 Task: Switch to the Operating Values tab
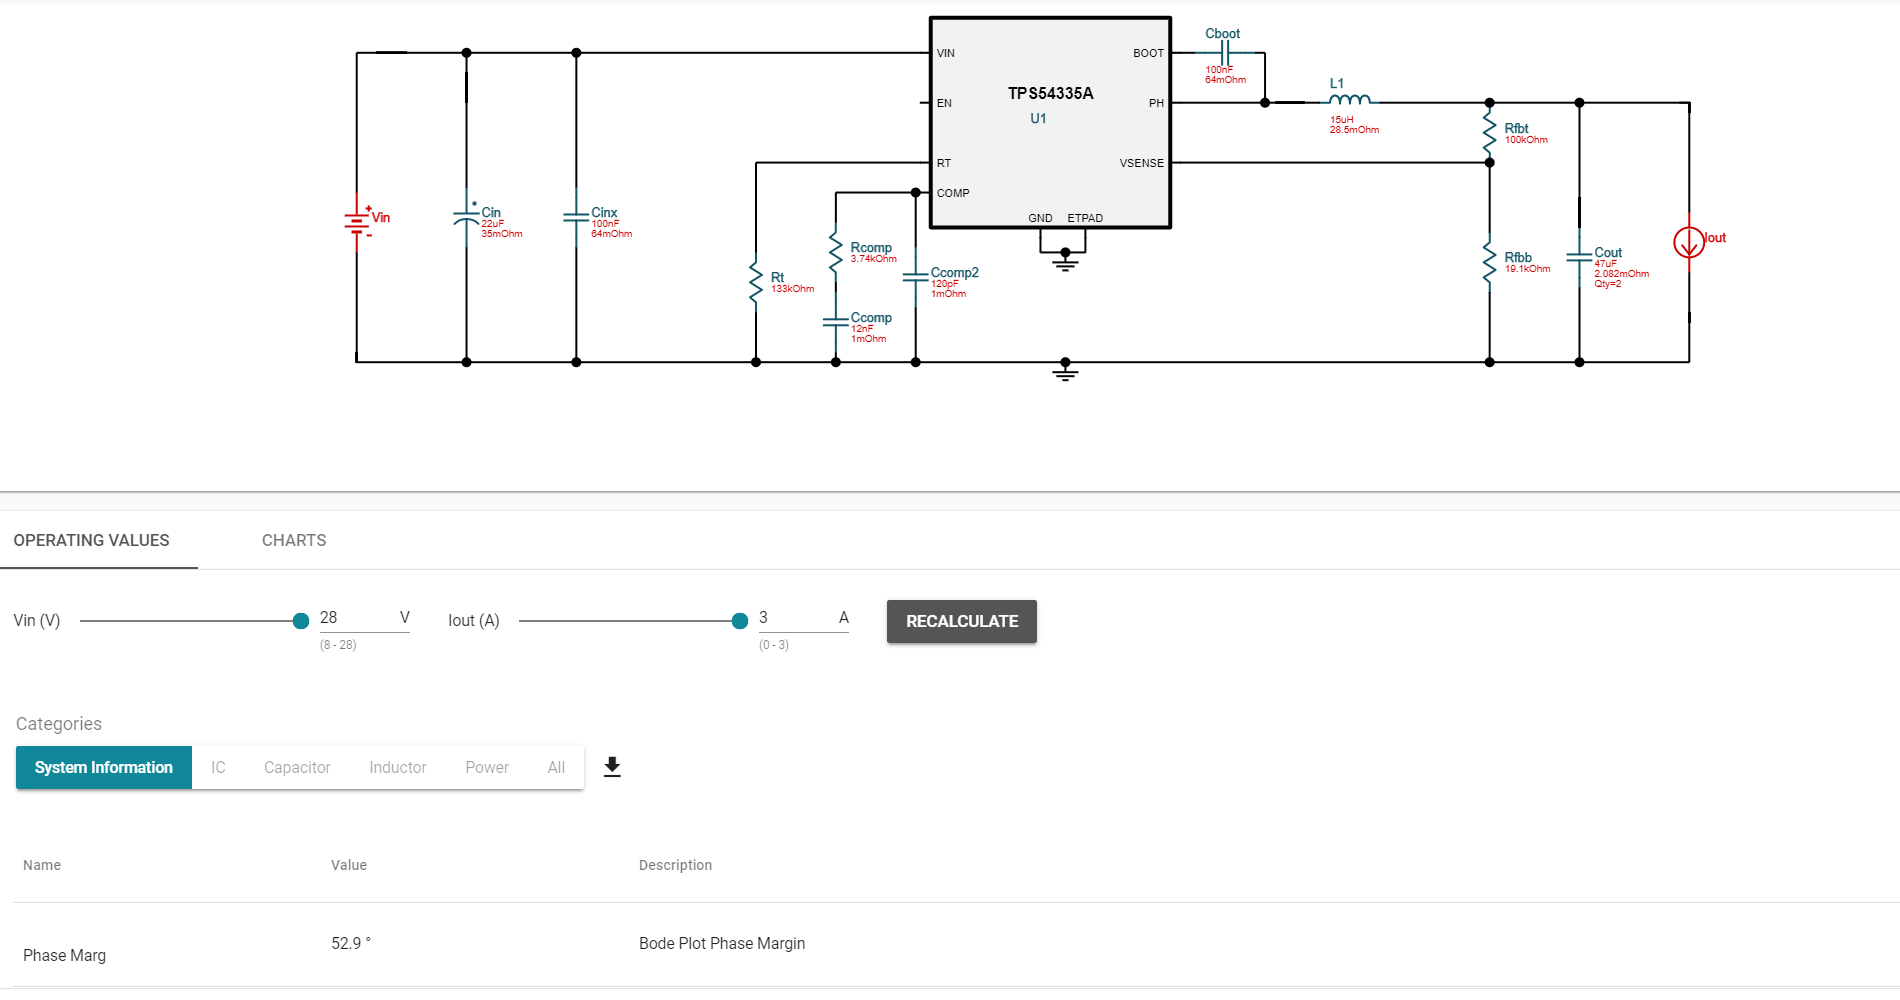tap(92, 540)
